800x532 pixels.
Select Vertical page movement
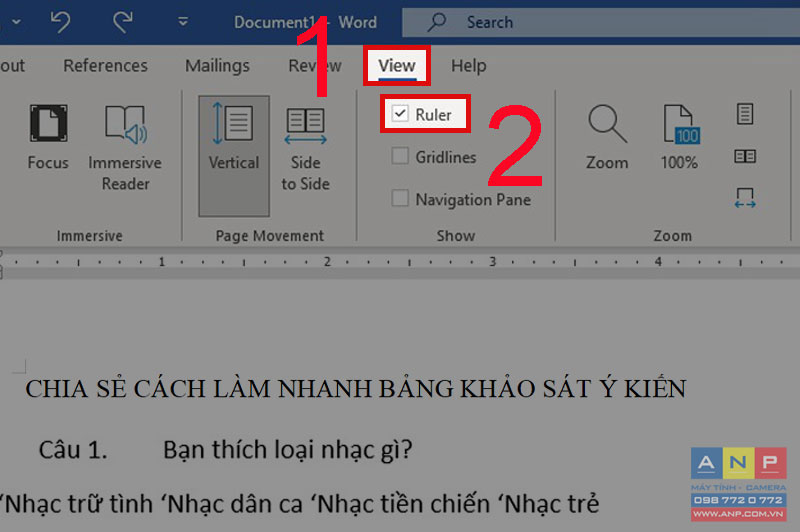pos(234,156)
